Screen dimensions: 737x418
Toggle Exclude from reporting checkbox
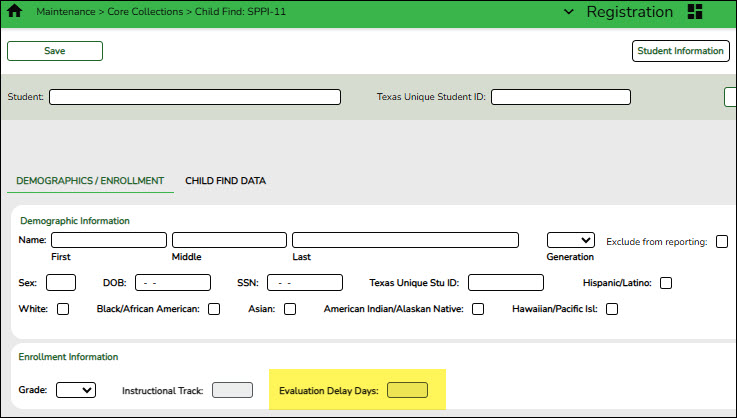722,241
